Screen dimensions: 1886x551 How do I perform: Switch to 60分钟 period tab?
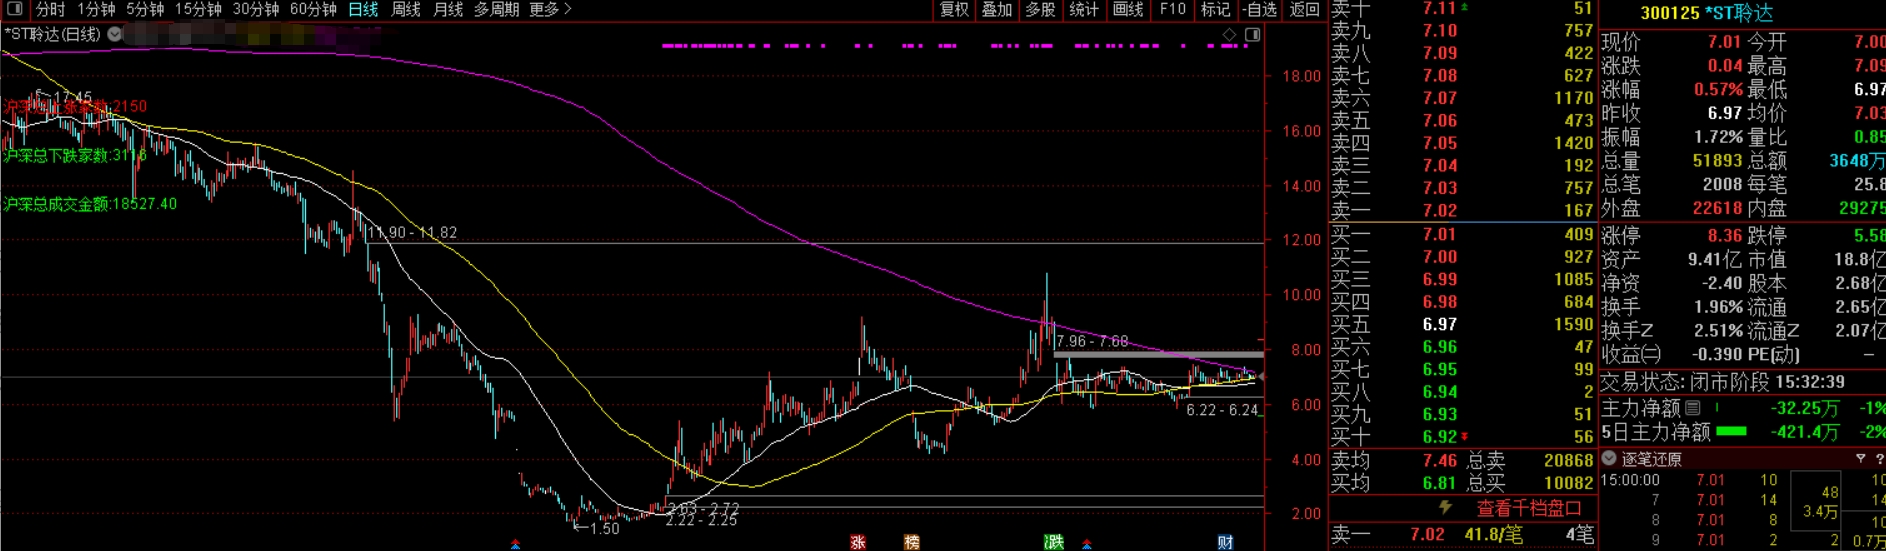(313, 9)
